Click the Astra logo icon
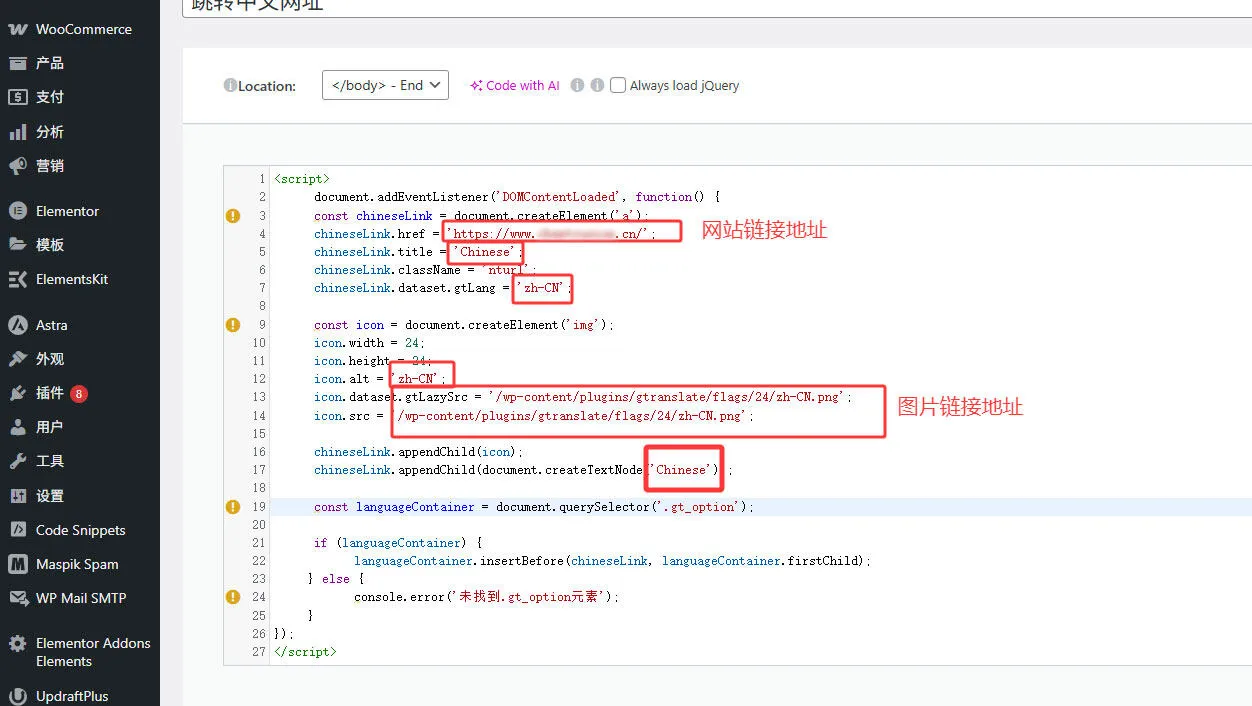Screen dimensions: 1252x706 (x=18, y=325)
